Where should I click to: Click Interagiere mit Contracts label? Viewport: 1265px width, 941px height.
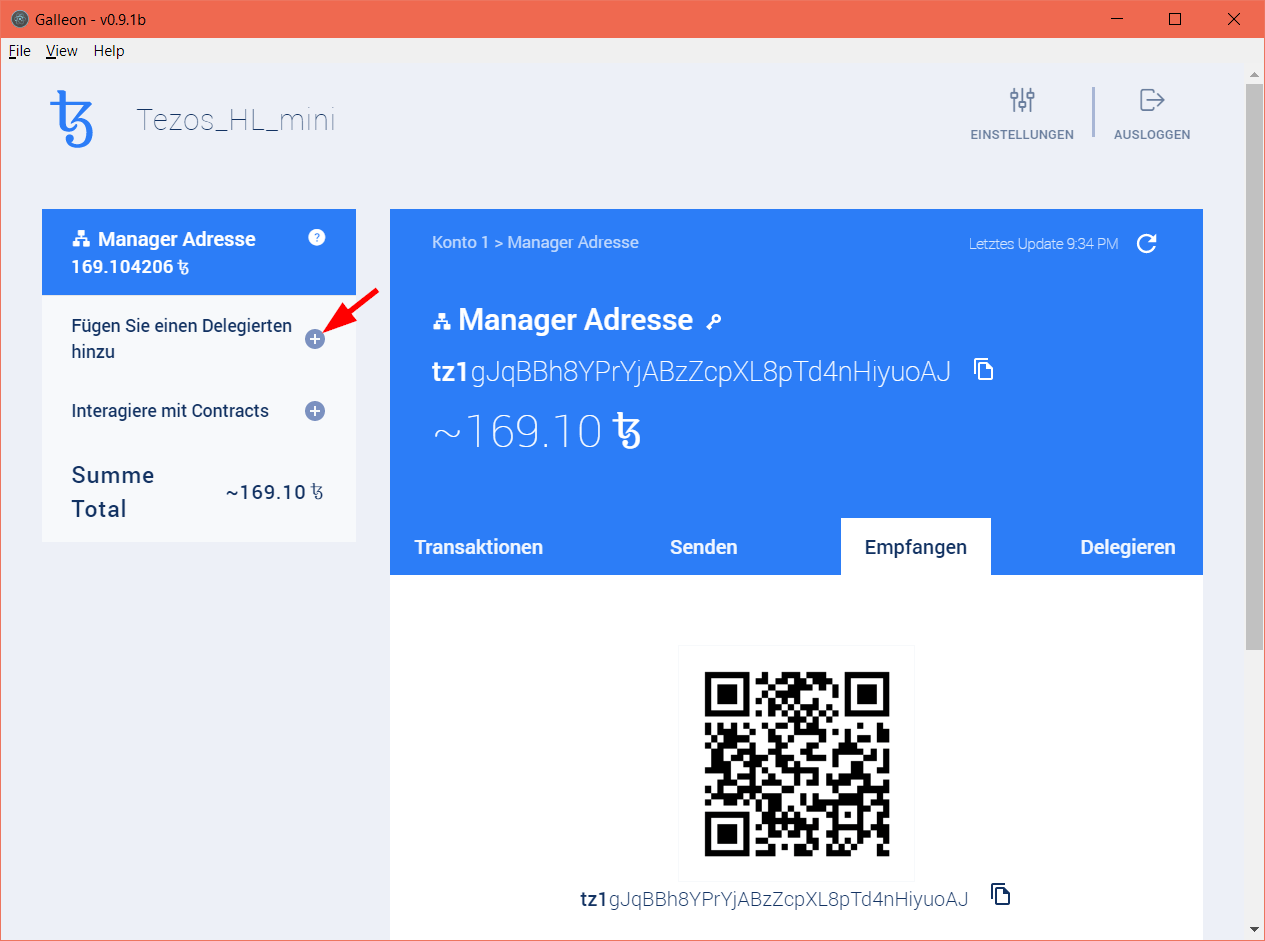tap(170, 411)
